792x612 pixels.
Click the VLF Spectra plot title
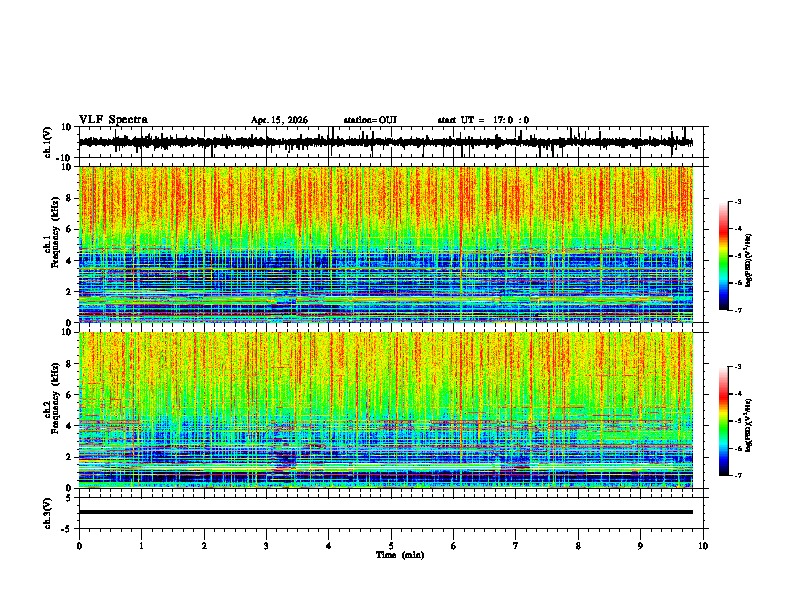(x=113, y=120)
